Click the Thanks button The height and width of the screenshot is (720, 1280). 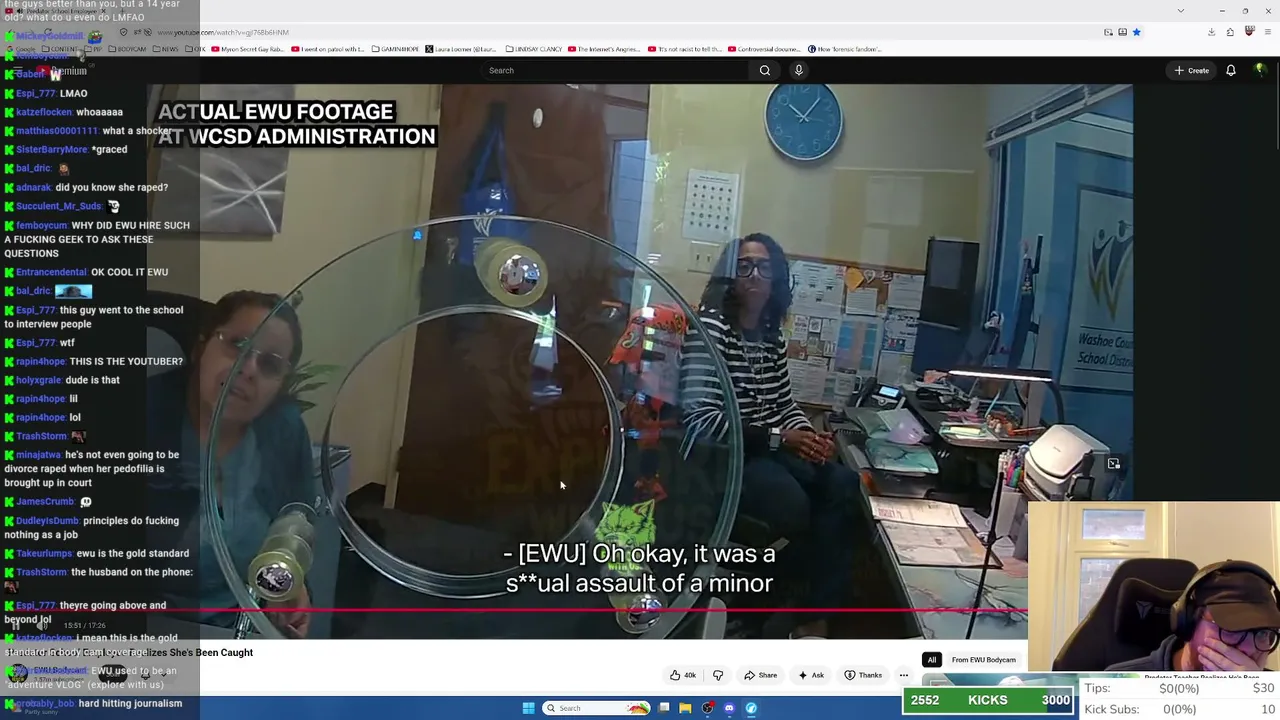click(863, 675)
